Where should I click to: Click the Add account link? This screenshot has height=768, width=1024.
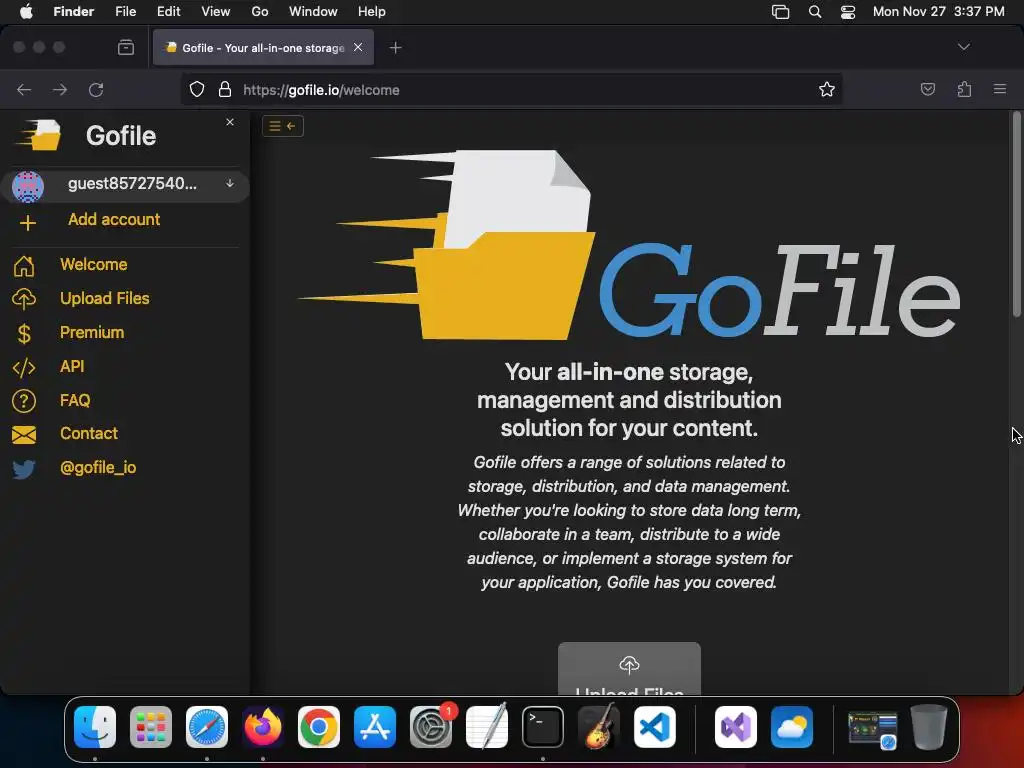pos(114,219)
